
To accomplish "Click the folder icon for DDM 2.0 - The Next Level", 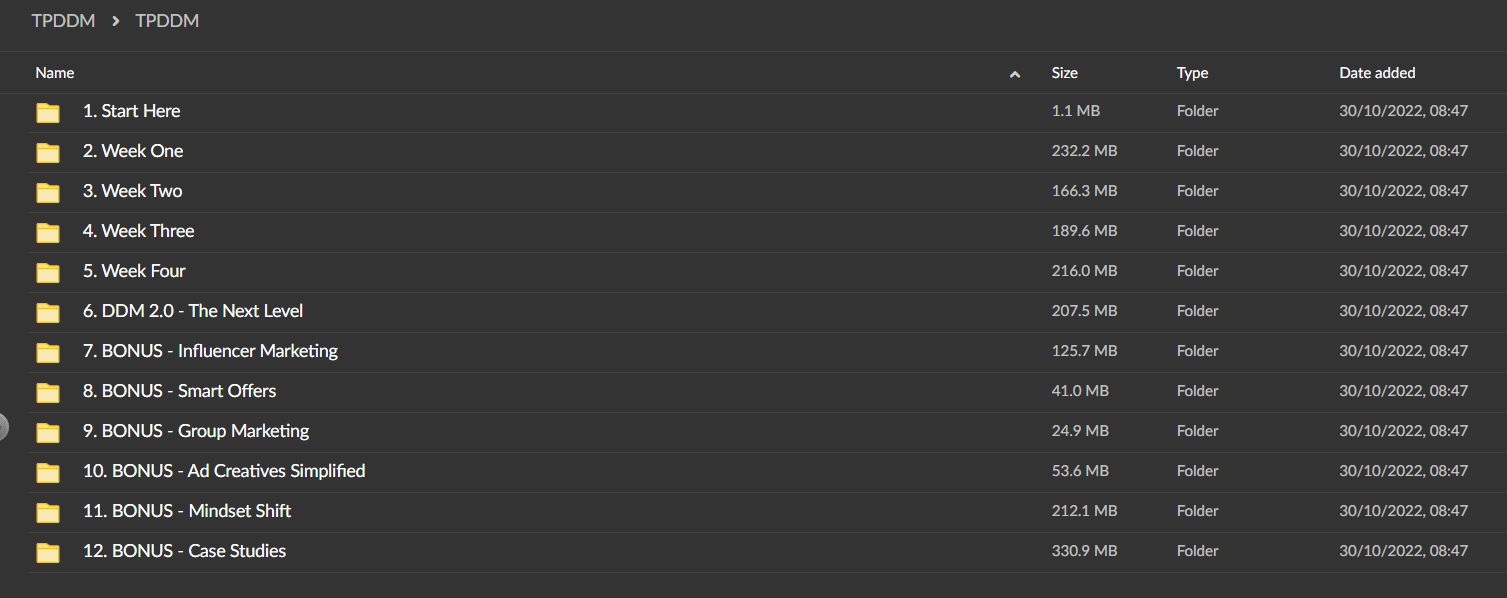I will (48, 312).
